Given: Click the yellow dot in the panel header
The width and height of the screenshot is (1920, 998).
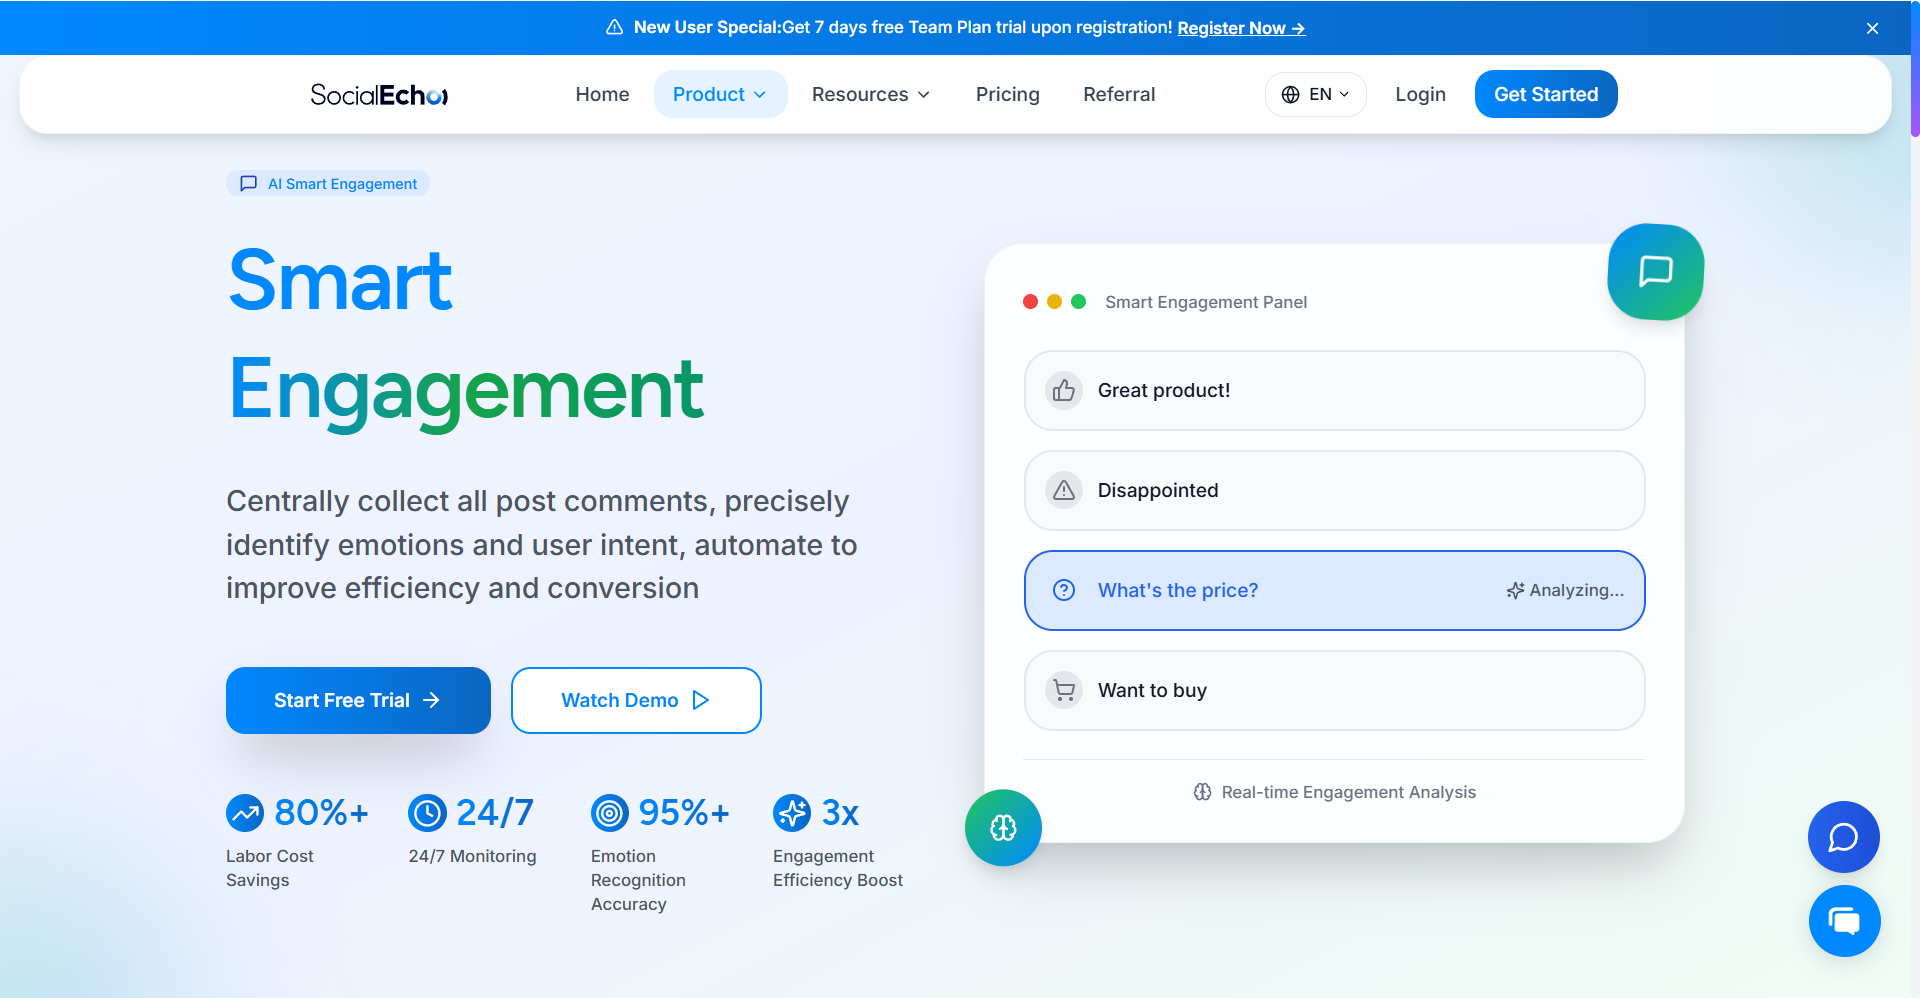Looking at the screenshot, I should (x=1054, y=301).
